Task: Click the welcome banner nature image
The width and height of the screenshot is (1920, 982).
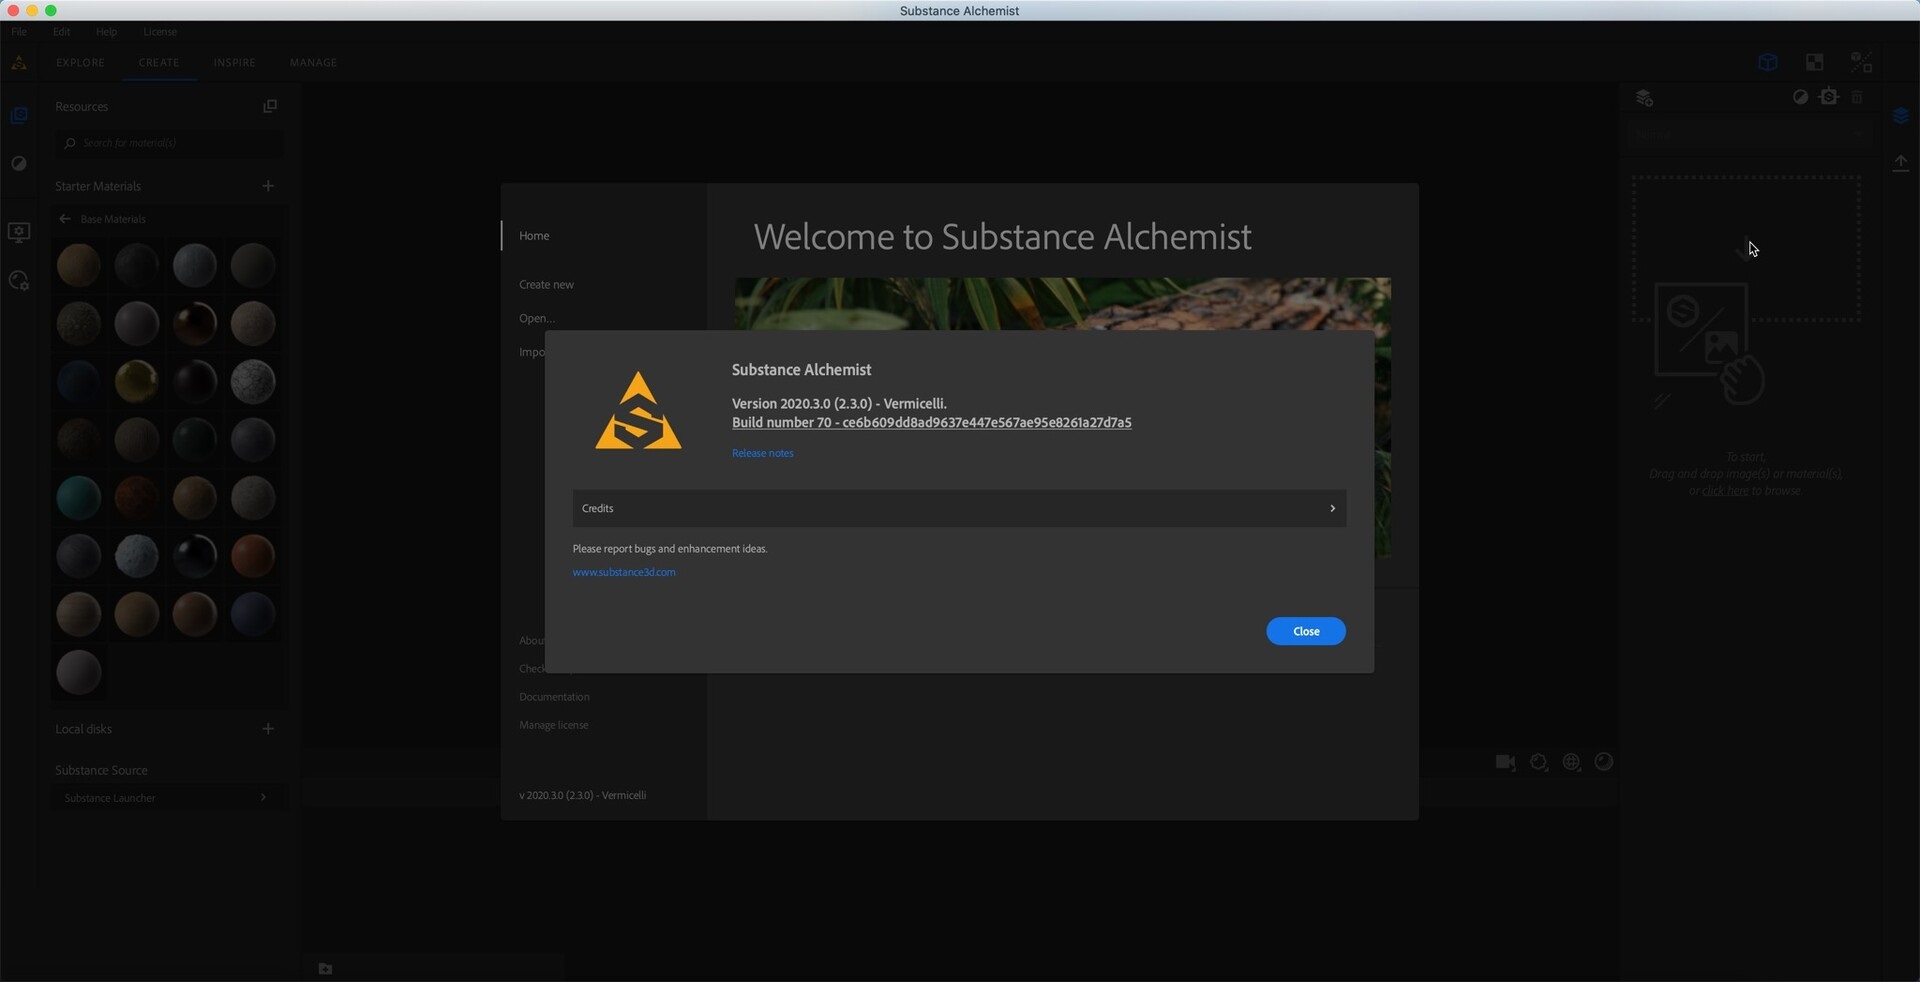Action: tap(1062, 303)
